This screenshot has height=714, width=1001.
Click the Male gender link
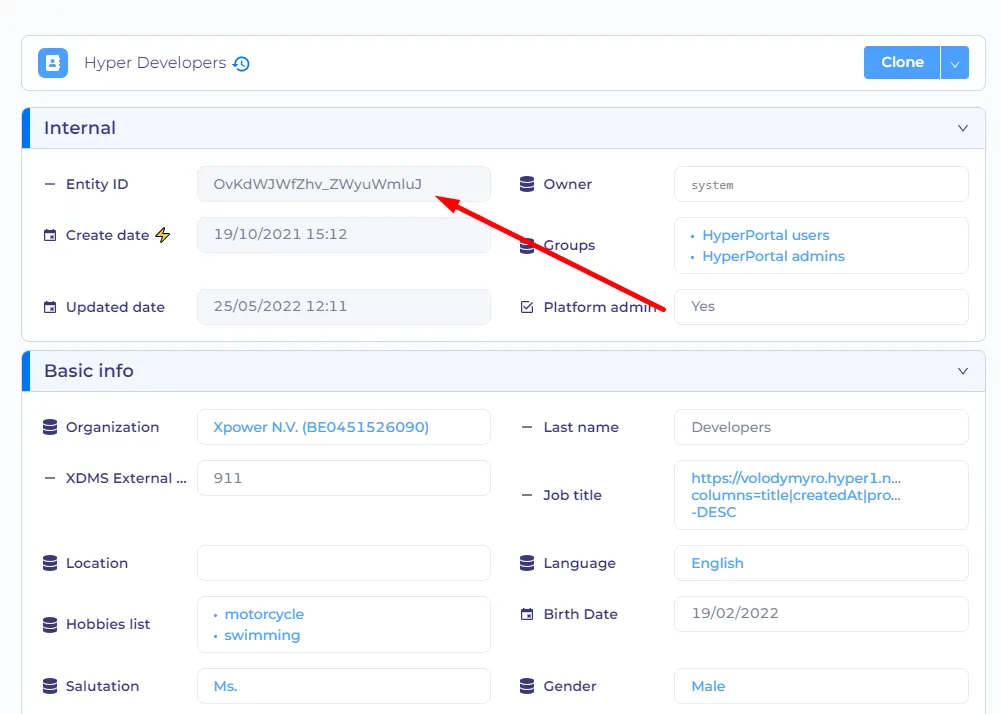pos(708,686)
